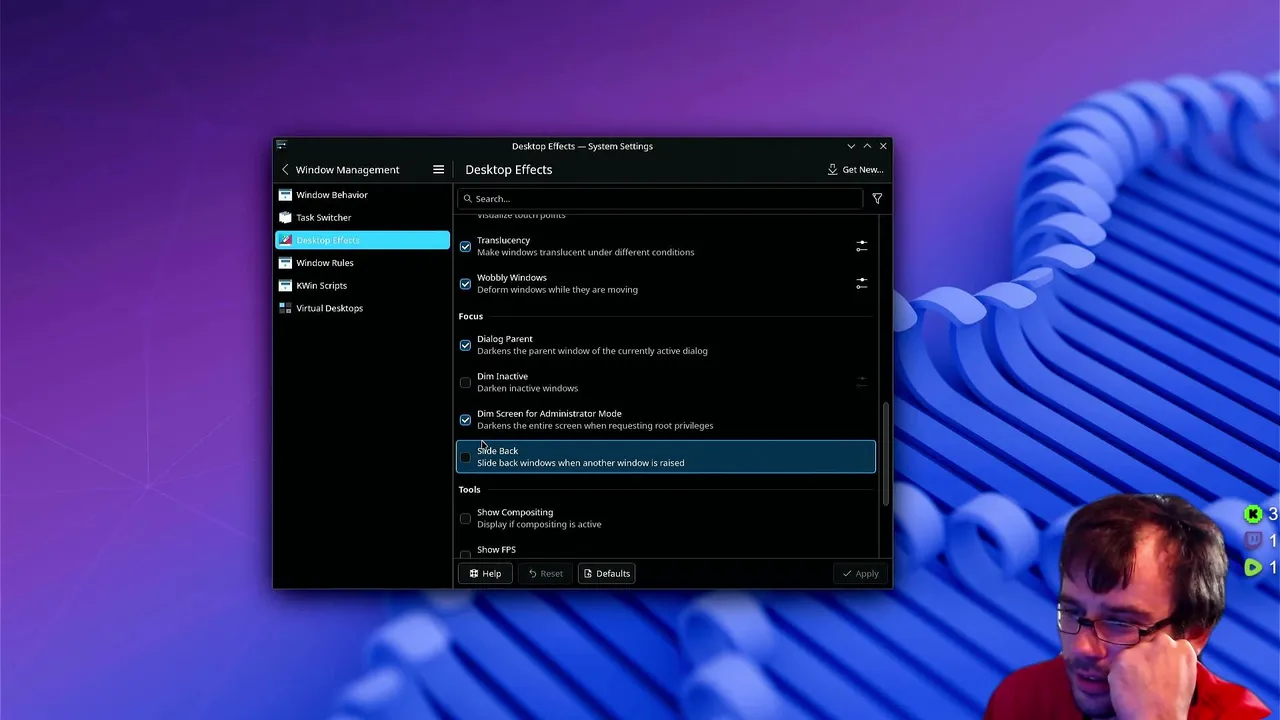Open the sidebar hamburger menu
This screenshot has height=720, width=1280.
point(438,170)
